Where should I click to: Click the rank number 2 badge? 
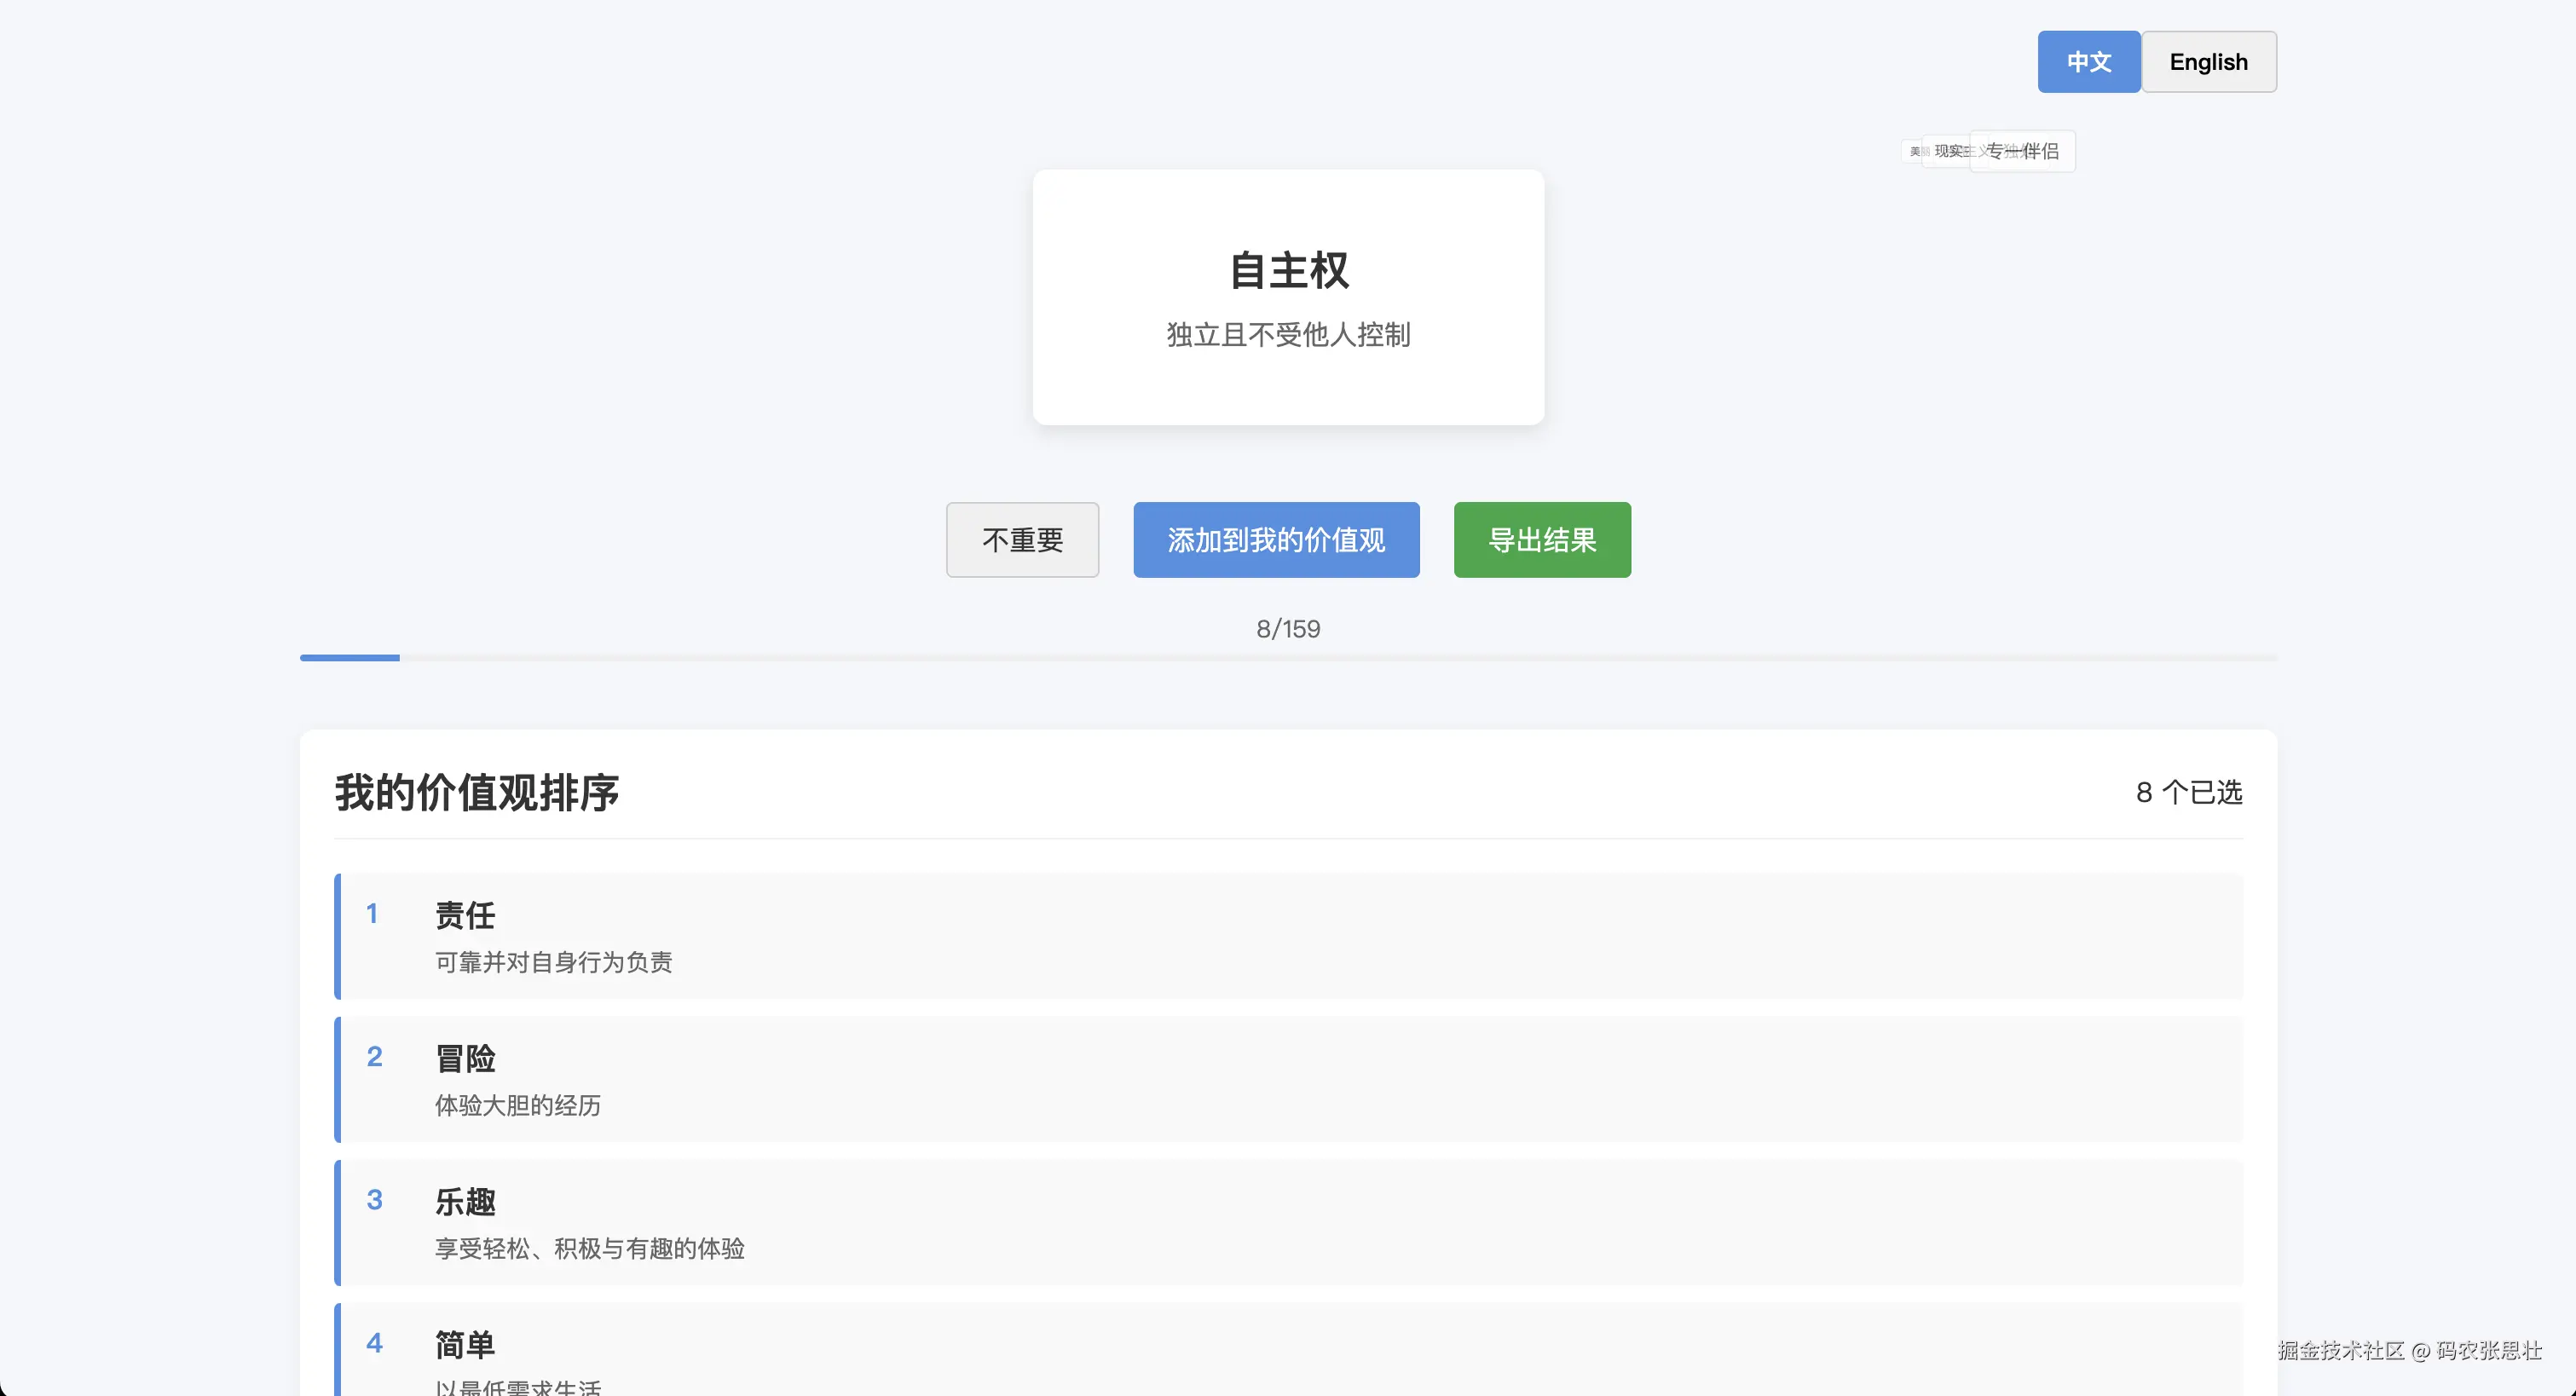pyautogui.click(x=374, y=1057)
